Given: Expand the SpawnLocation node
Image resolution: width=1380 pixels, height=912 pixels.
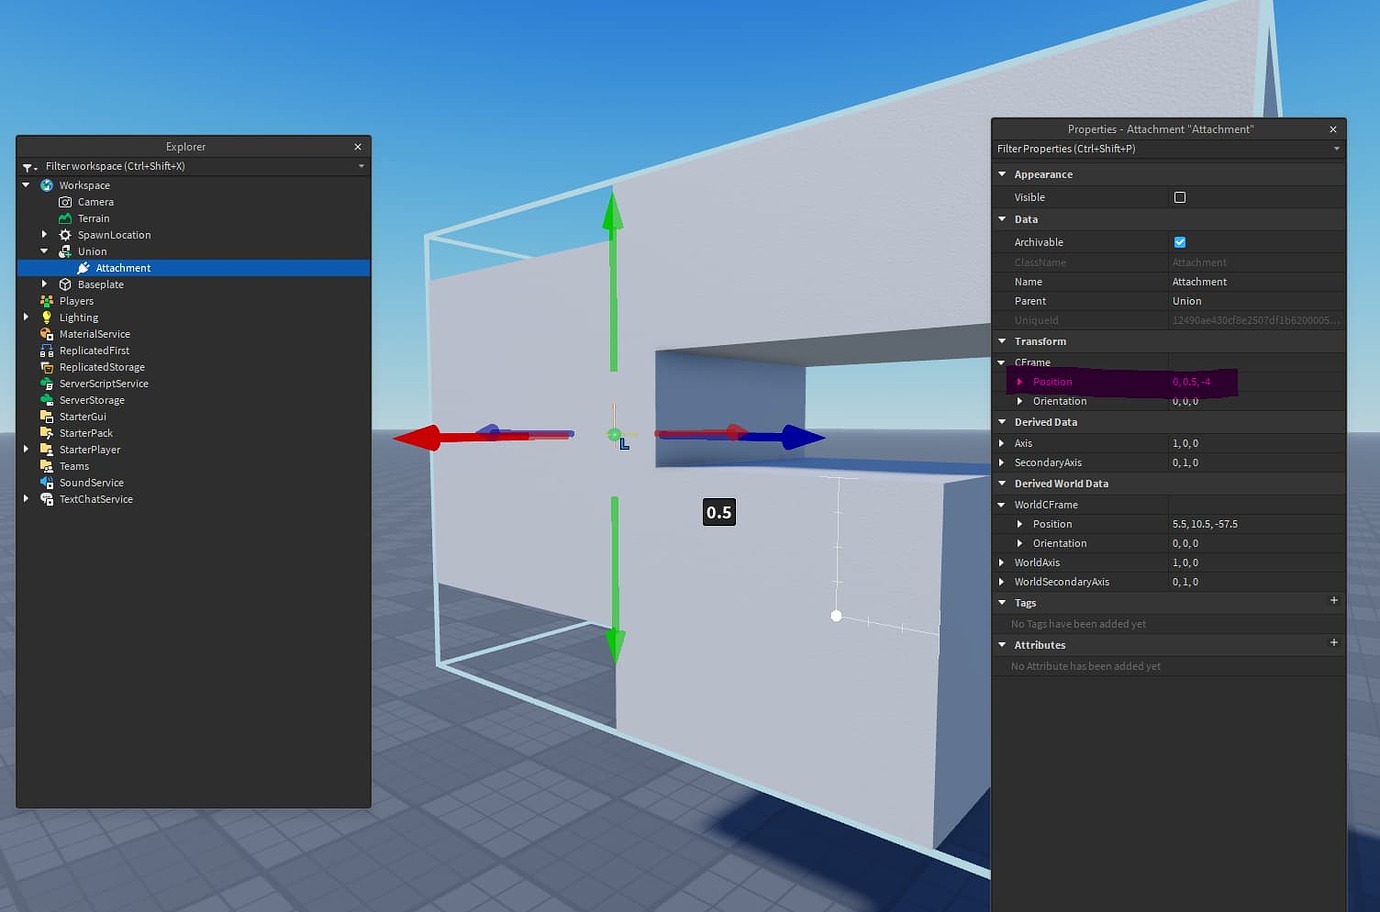Looking at the screenshot, I should (x=44, y=235).
